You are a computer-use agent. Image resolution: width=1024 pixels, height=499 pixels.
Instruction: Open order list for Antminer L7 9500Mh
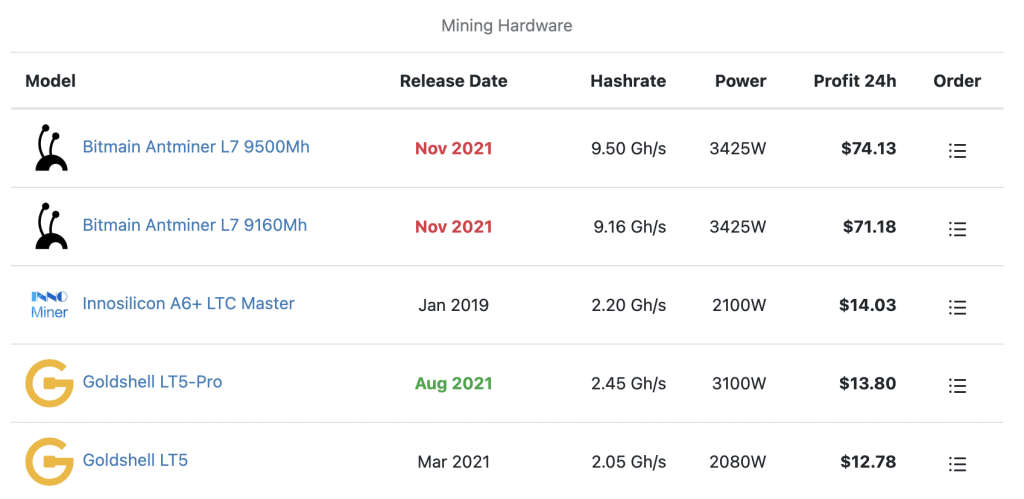[957, 151]
